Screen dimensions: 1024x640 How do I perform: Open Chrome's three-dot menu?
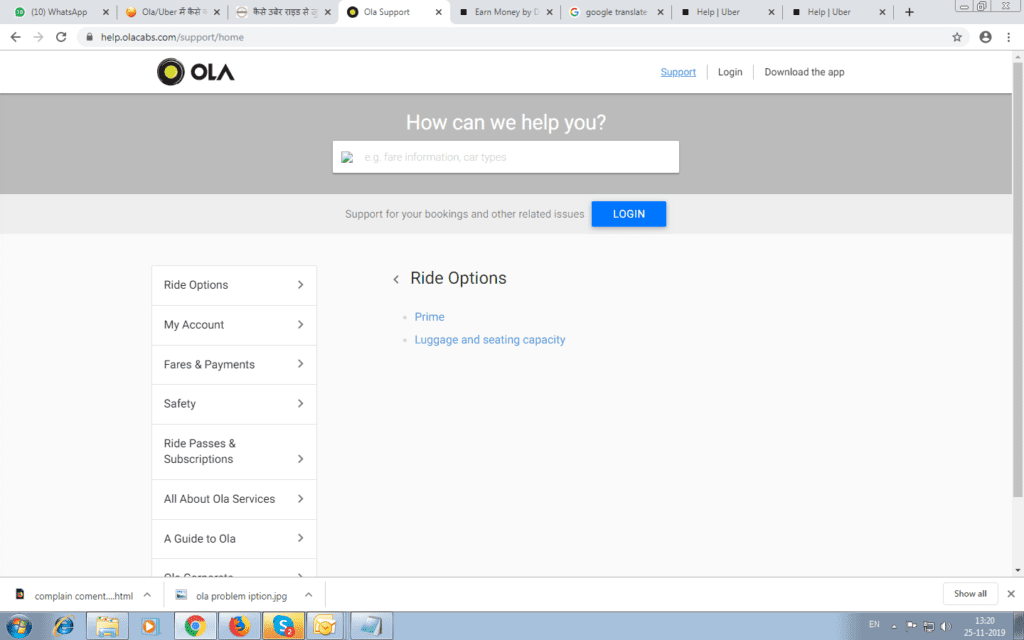(x=1009, y=37)
